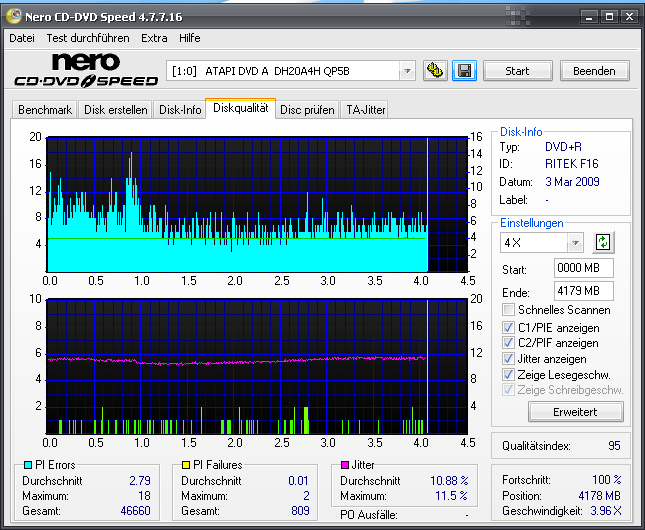
Task: Switch to the Disk-Info tab
Action: 180,110
